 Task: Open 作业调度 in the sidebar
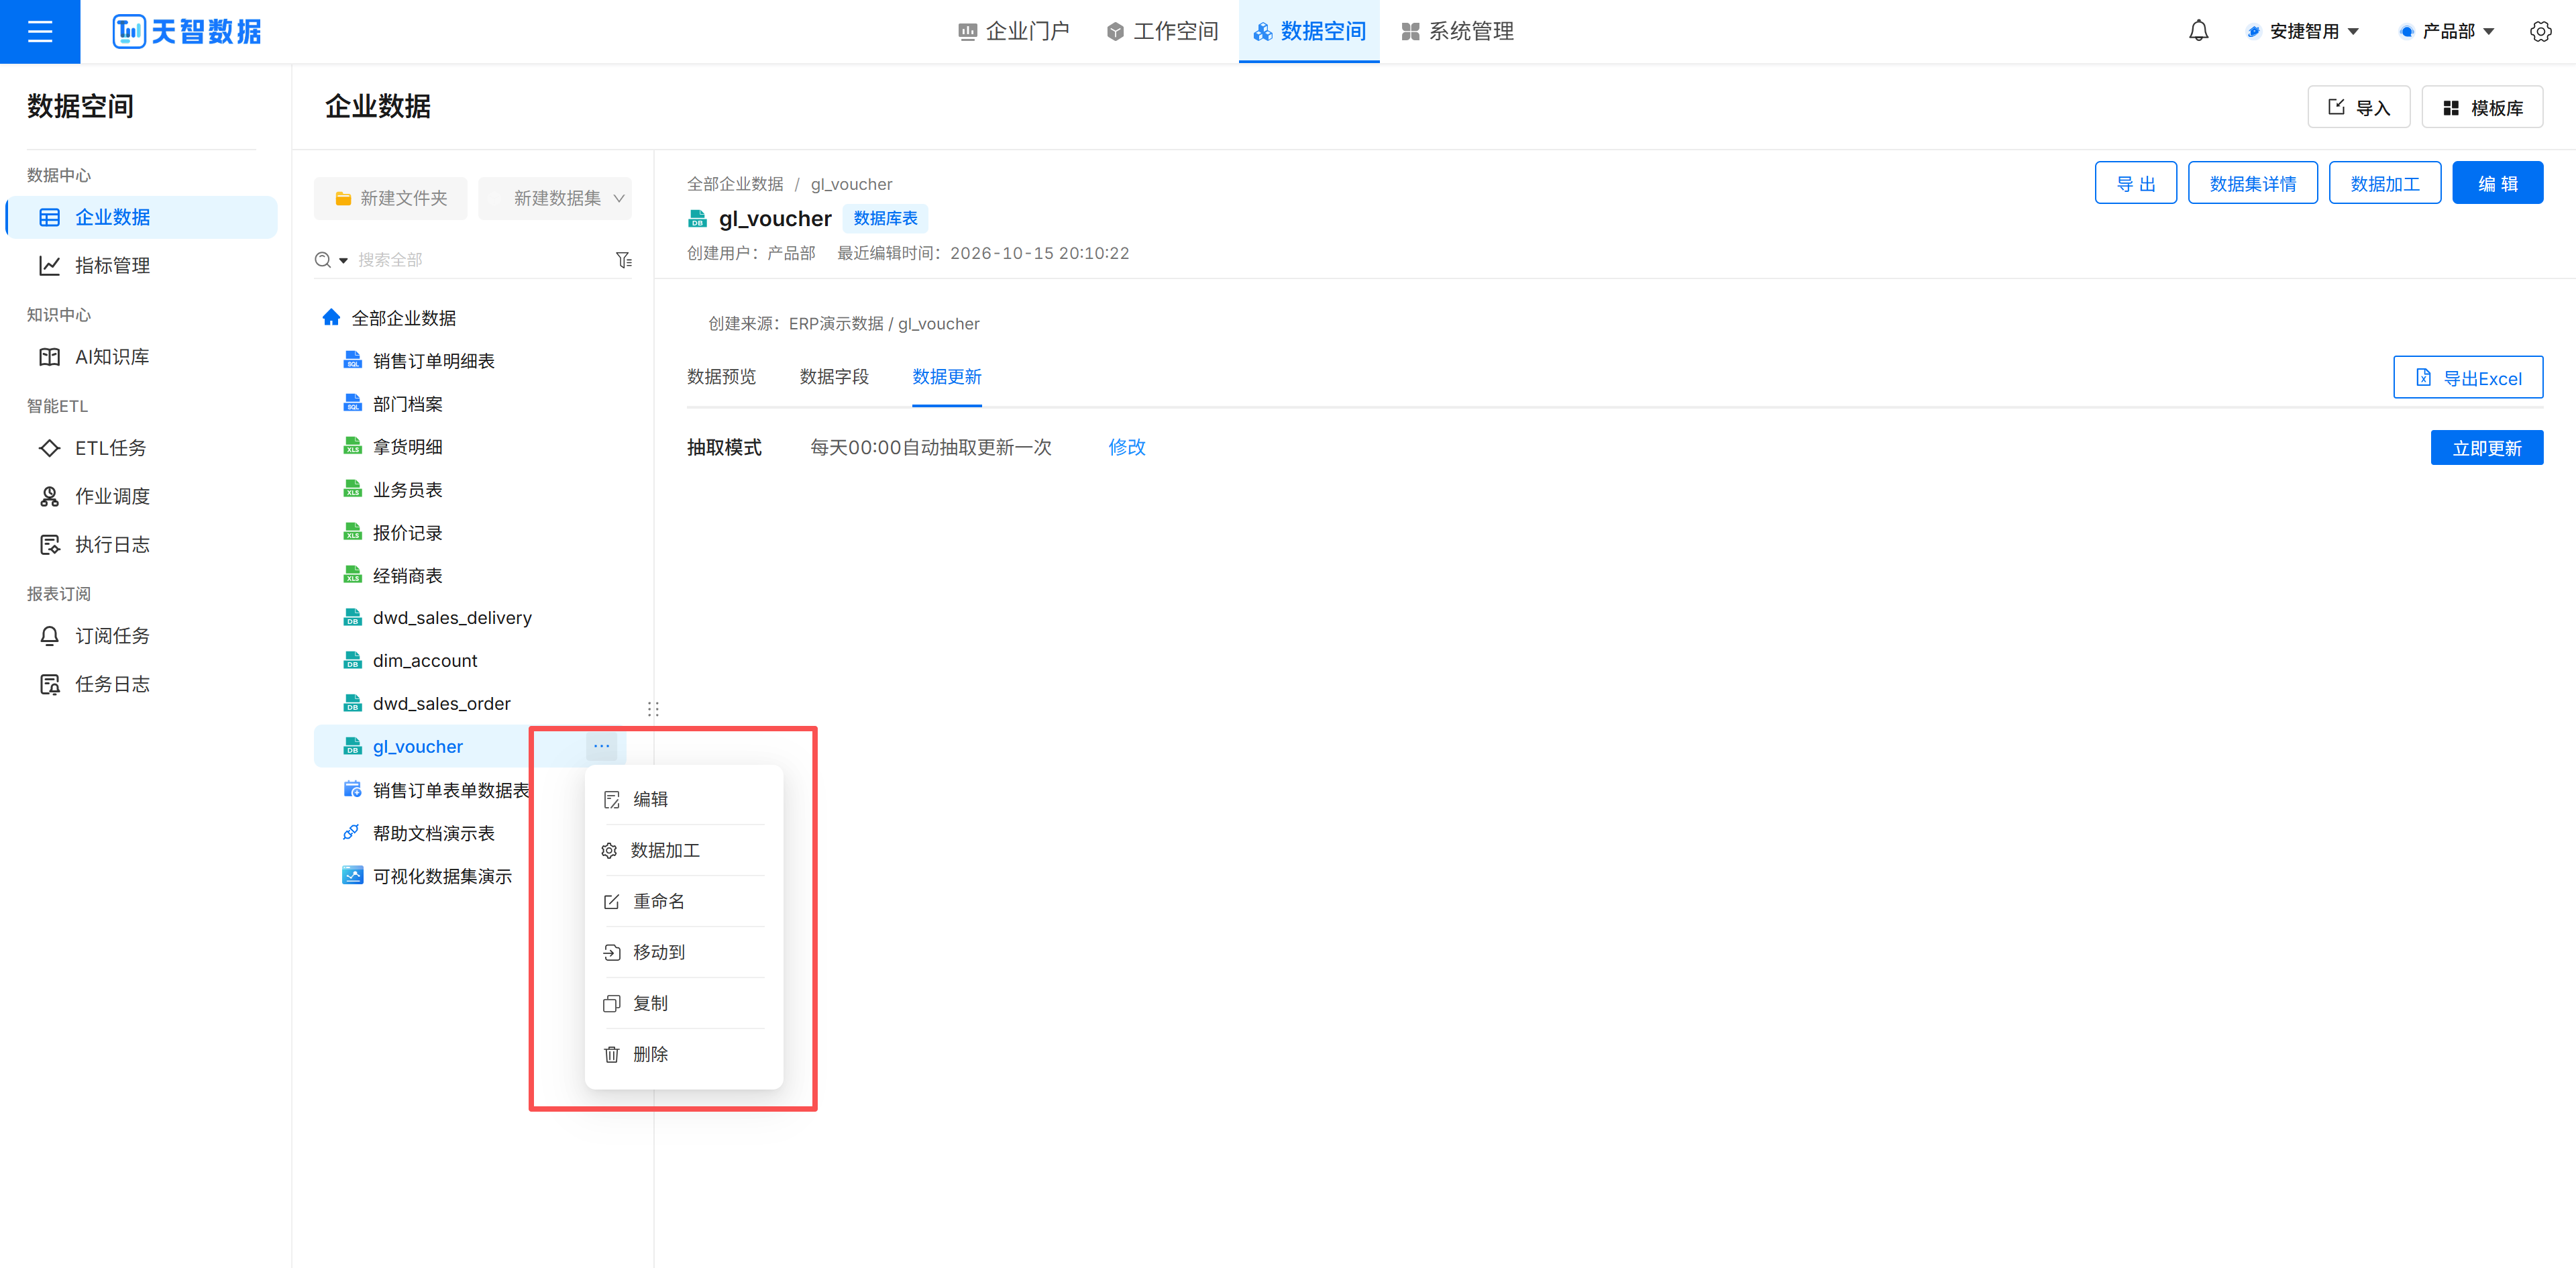141,496
